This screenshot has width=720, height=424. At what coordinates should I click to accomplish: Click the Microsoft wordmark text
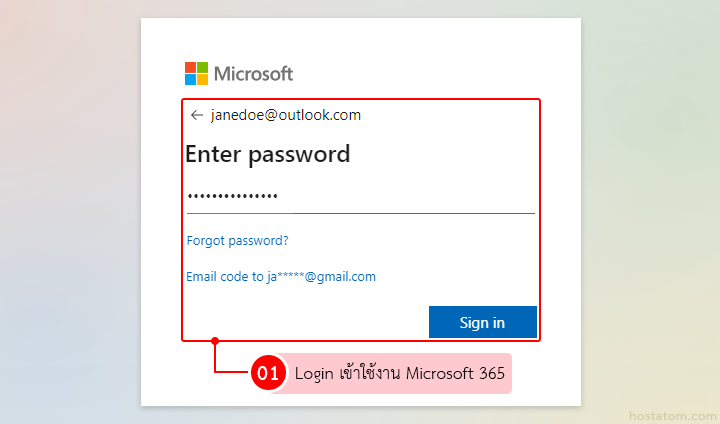click(254, 74)
